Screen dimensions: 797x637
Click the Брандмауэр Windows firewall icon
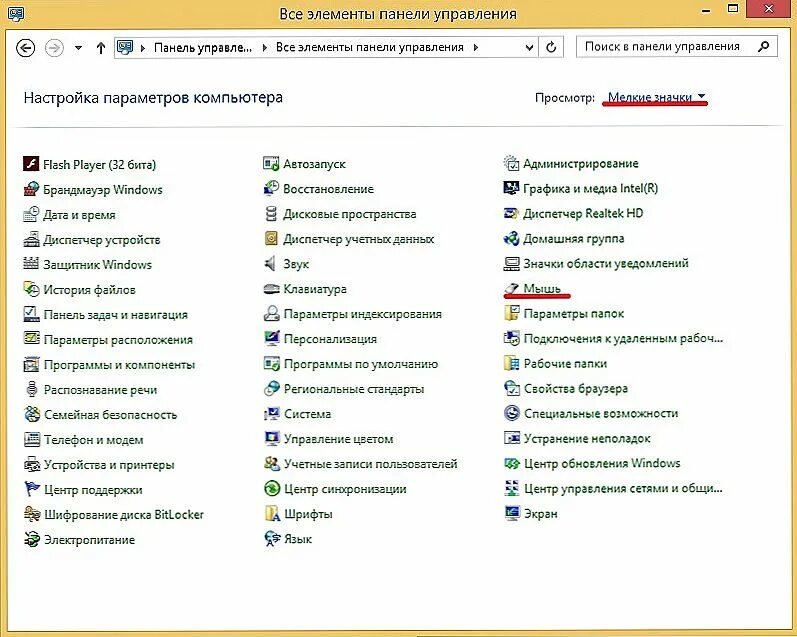click(32, 189)
